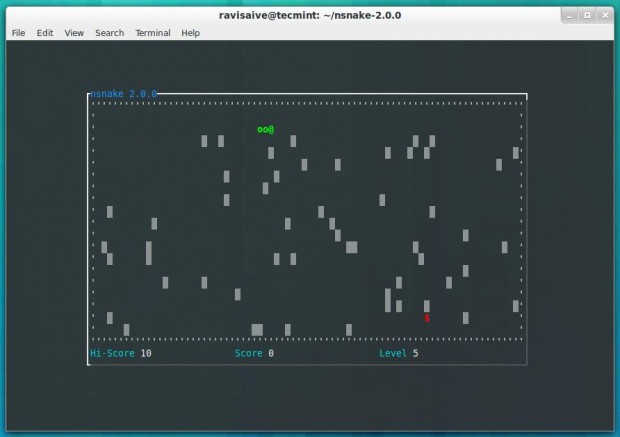The width and height of the screenshot is (620, 437).
Task: Click the Hi-Score value 10
Action: (x=146, y=353)
